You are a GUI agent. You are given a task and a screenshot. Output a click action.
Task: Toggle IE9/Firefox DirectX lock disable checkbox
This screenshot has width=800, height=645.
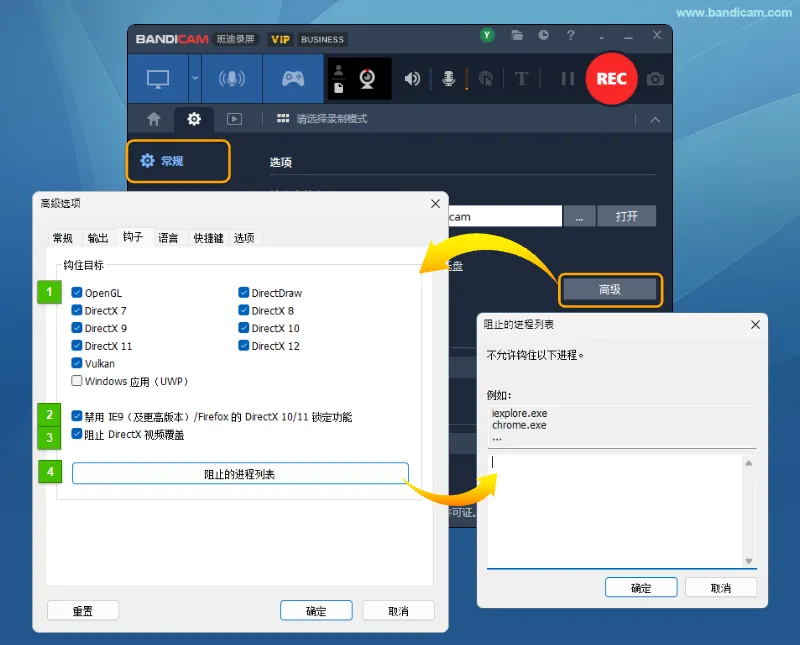(x=77, y=416)
